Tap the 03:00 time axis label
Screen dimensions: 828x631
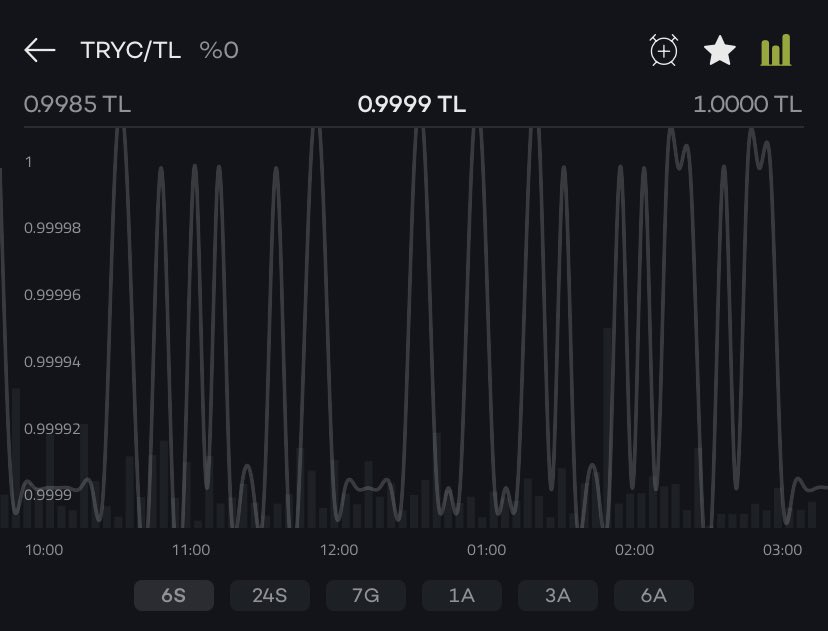click(x=783, y=550)
